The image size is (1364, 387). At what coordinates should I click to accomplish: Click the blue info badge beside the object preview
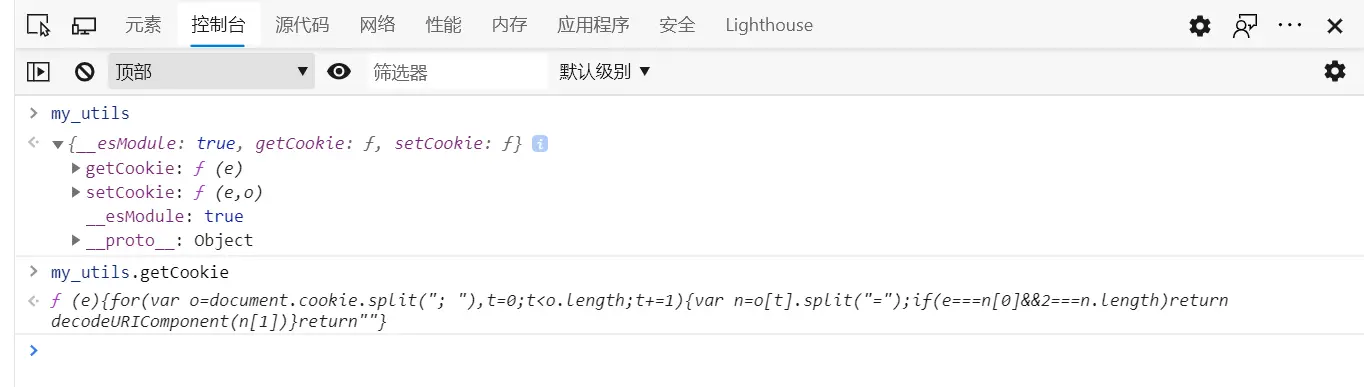coord(540,144)
